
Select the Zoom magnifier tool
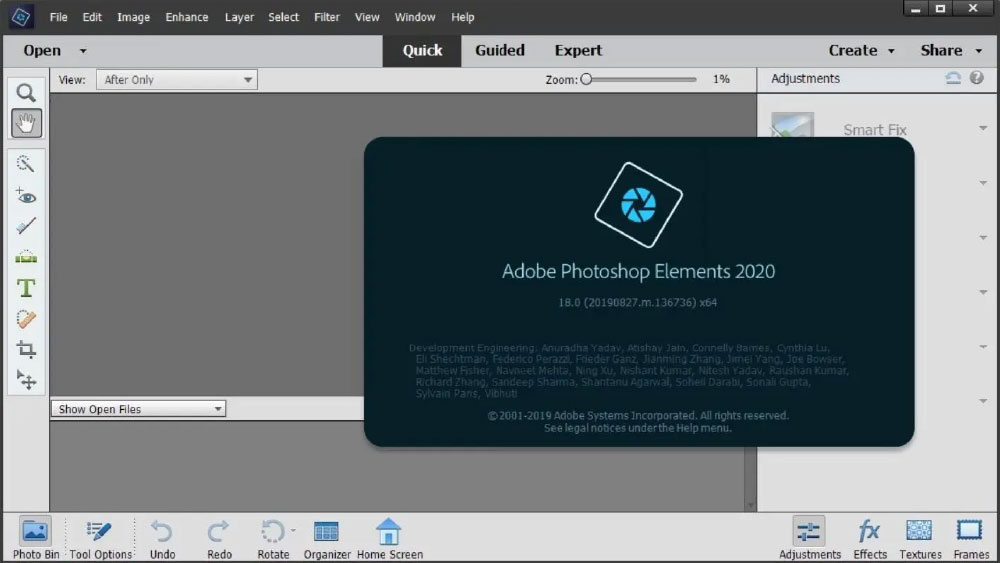pyautogui.click(x=26, y=93)
